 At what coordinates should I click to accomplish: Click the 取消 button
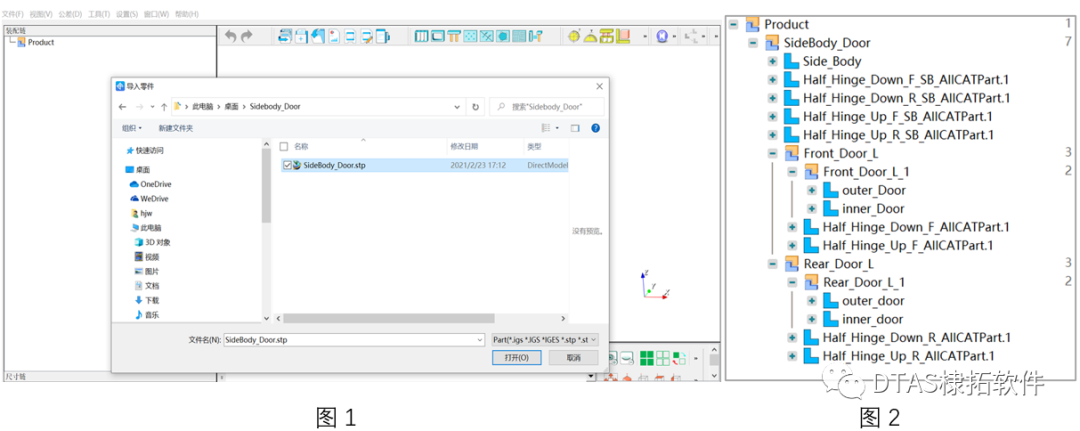coord(573,358)
